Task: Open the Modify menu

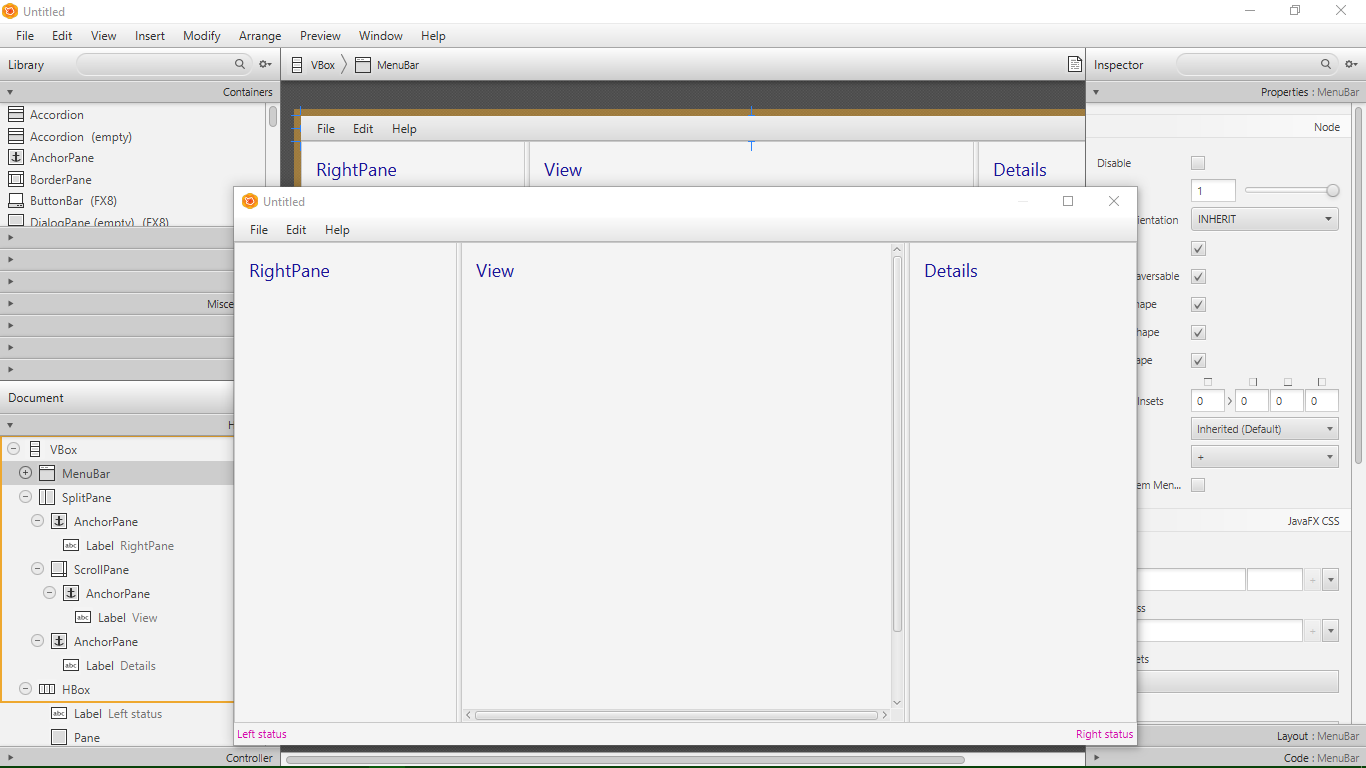Action: coord(201,35)
